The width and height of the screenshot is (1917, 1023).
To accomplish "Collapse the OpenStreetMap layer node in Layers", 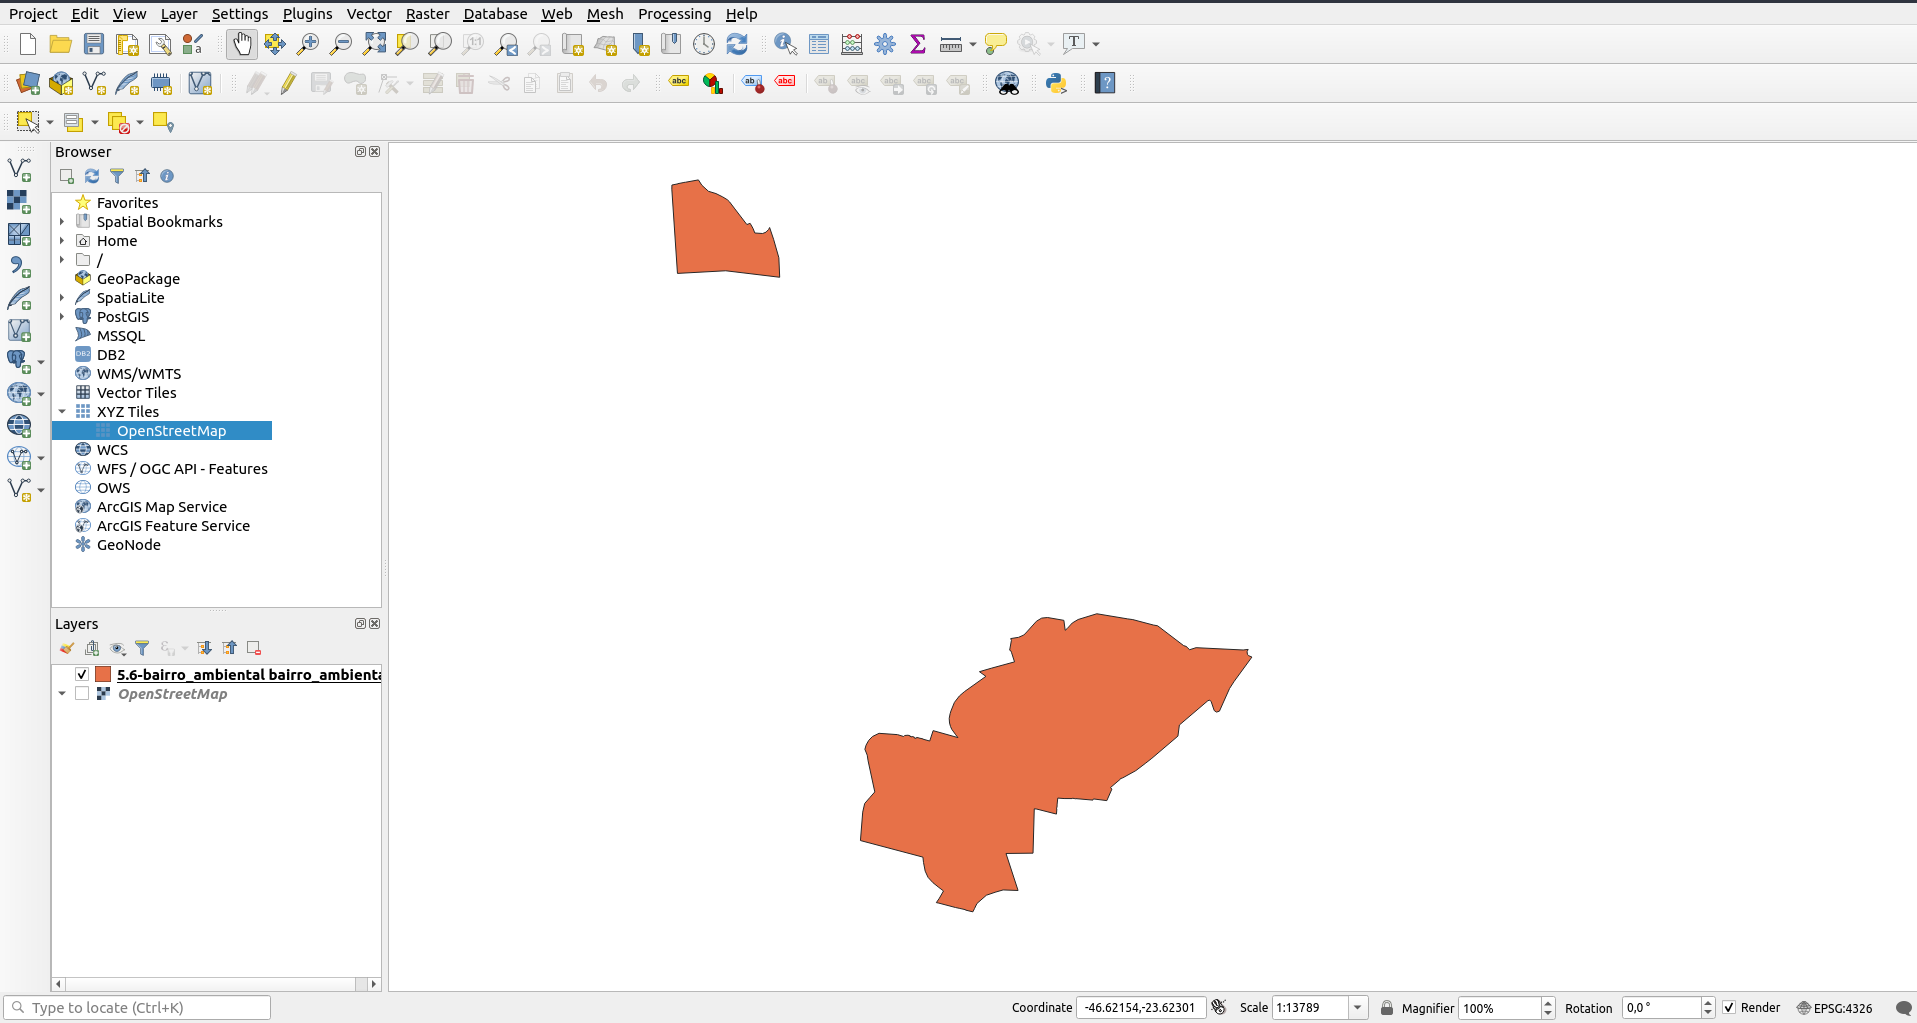I will pos(62,694).
